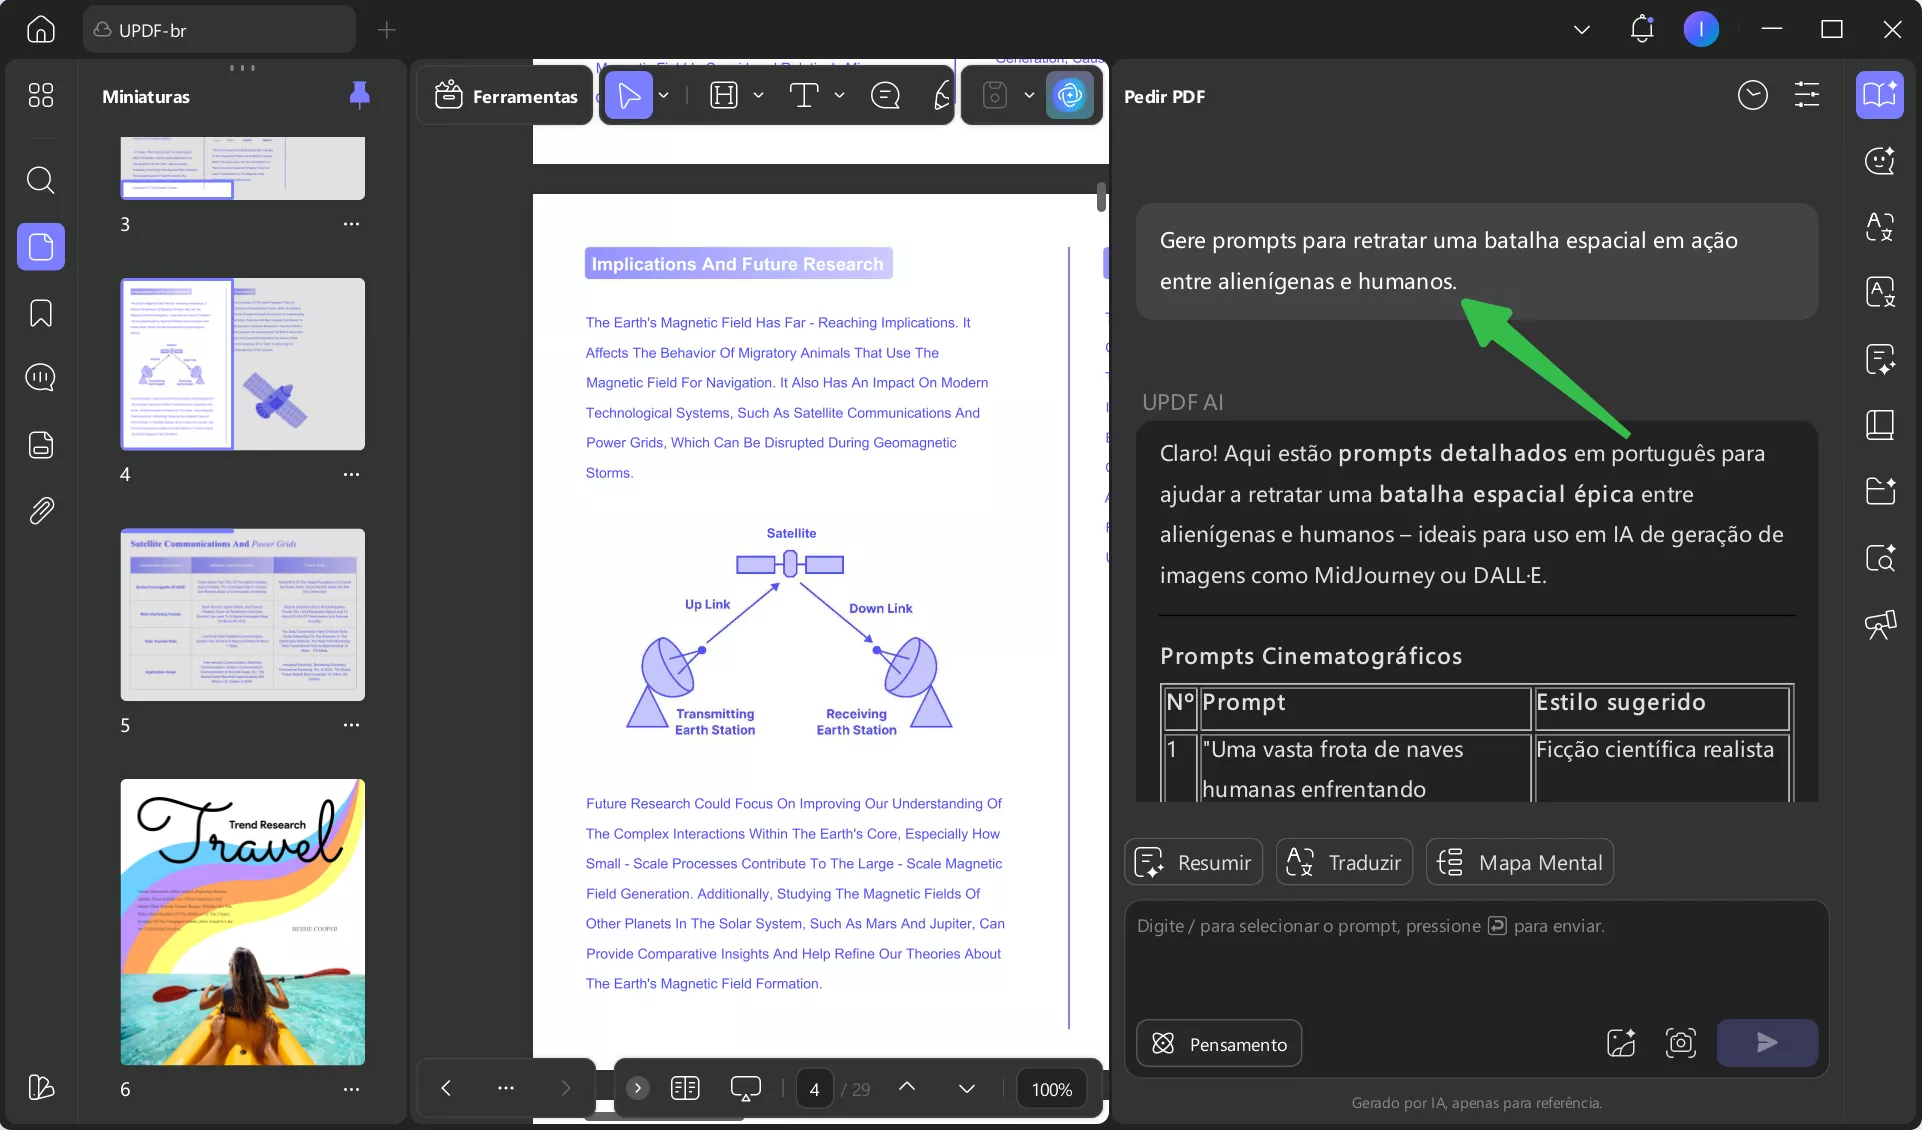Click the chat history clock icon

point(1752,96)
